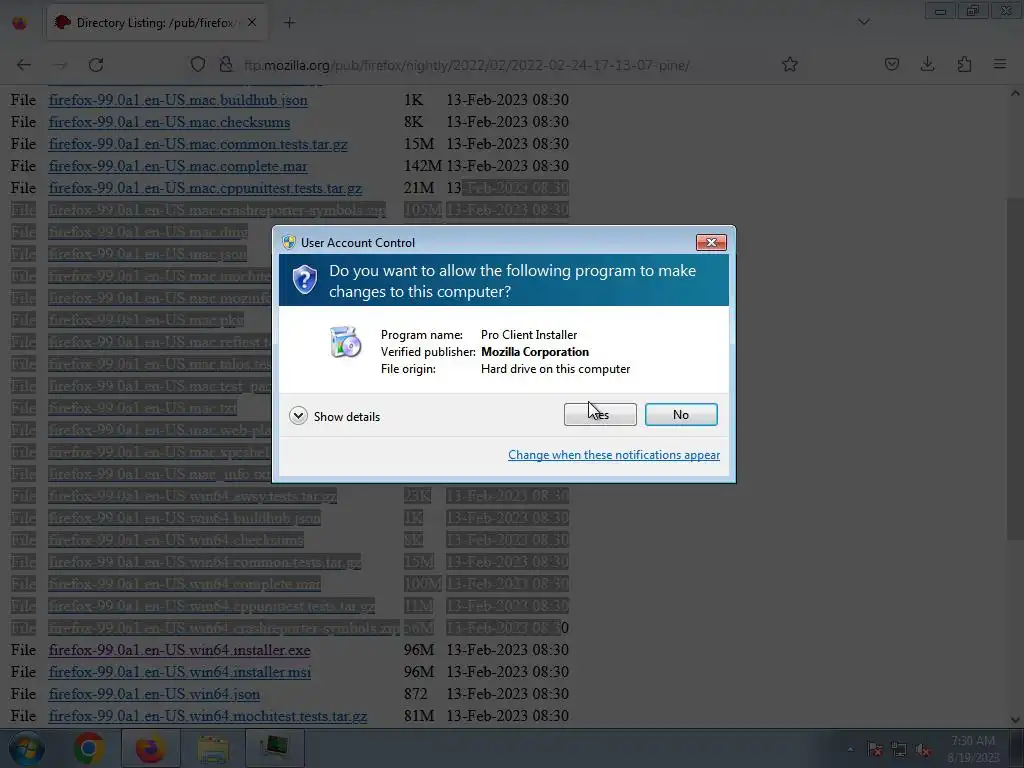The height and width of the screenshot is (768, 1024).
Task: Show hidden tray icons arrow
Action: point(850,749)
